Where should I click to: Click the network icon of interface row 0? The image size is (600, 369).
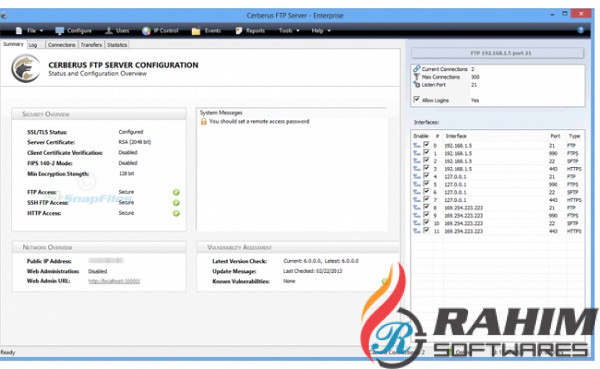coord(417,146)
